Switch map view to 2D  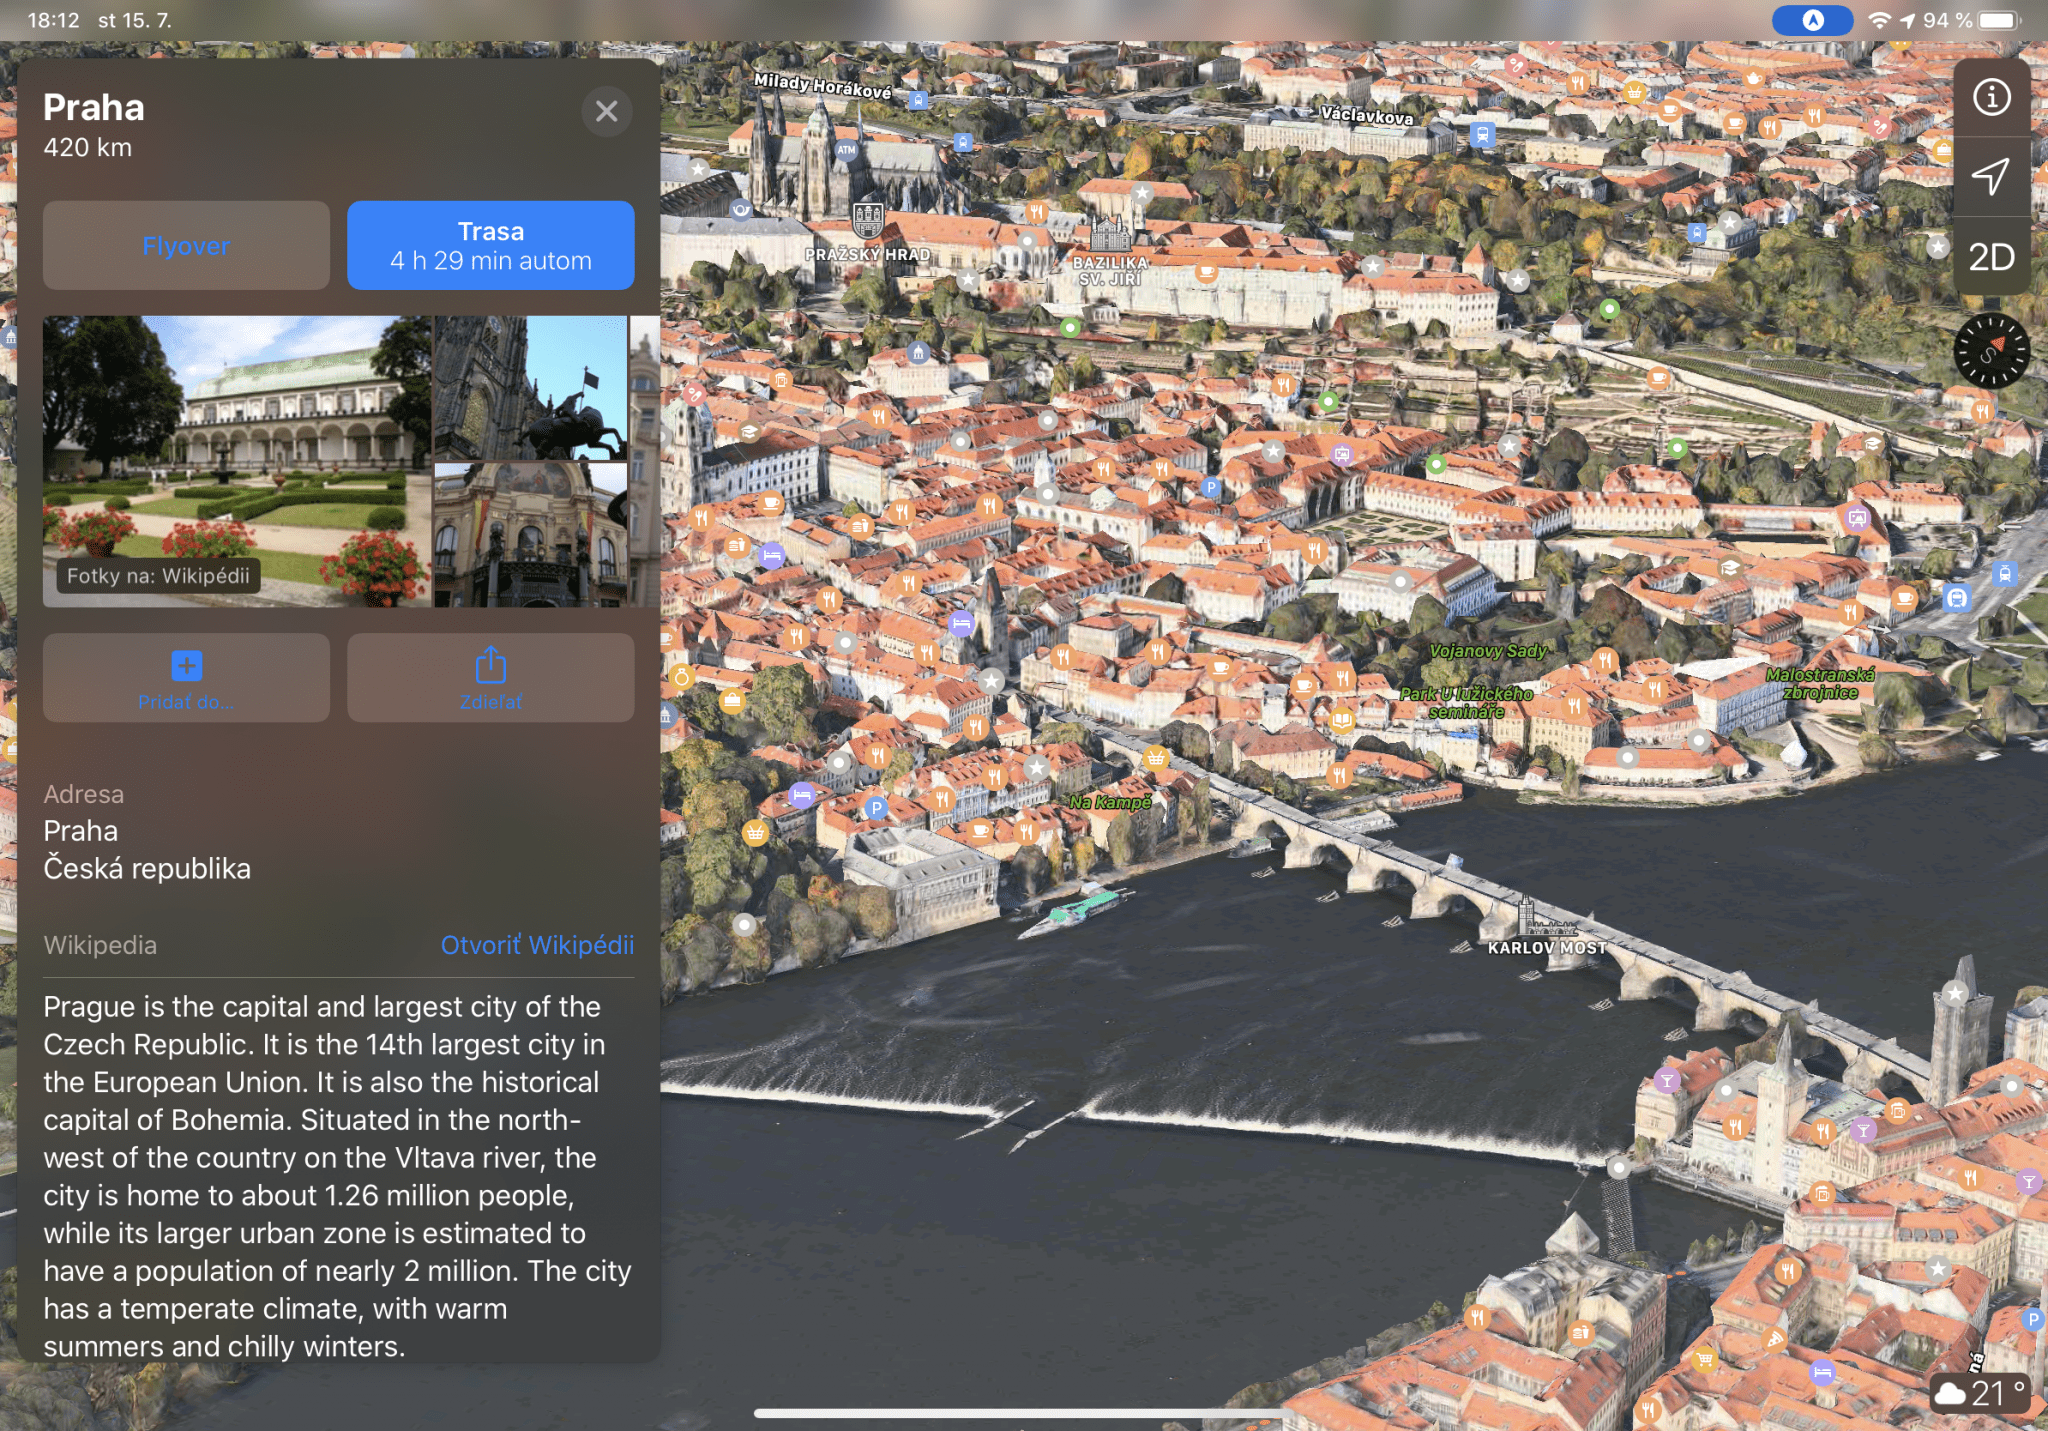pyautogui.click(x=1991, y=257)
